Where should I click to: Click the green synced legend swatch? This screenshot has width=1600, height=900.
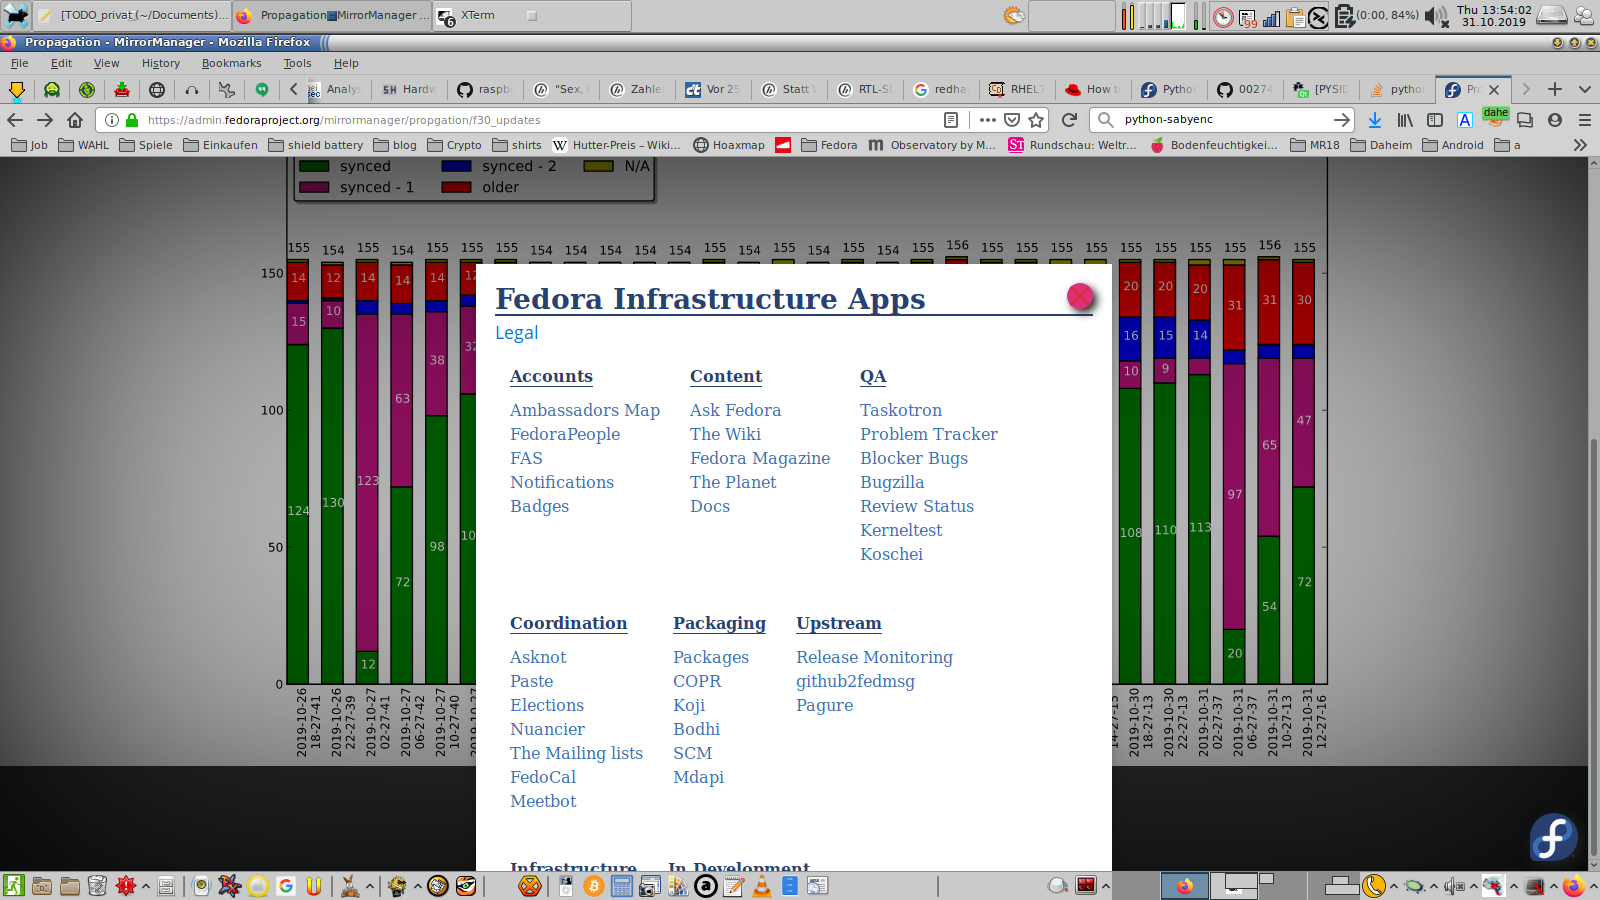pyautogui.click(x=314, y=166)
